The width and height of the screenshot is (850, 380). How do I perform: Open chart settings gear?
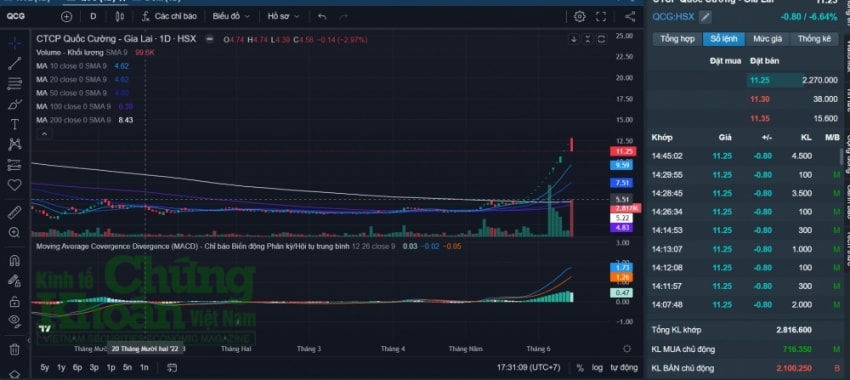click(x=579, y=16)
